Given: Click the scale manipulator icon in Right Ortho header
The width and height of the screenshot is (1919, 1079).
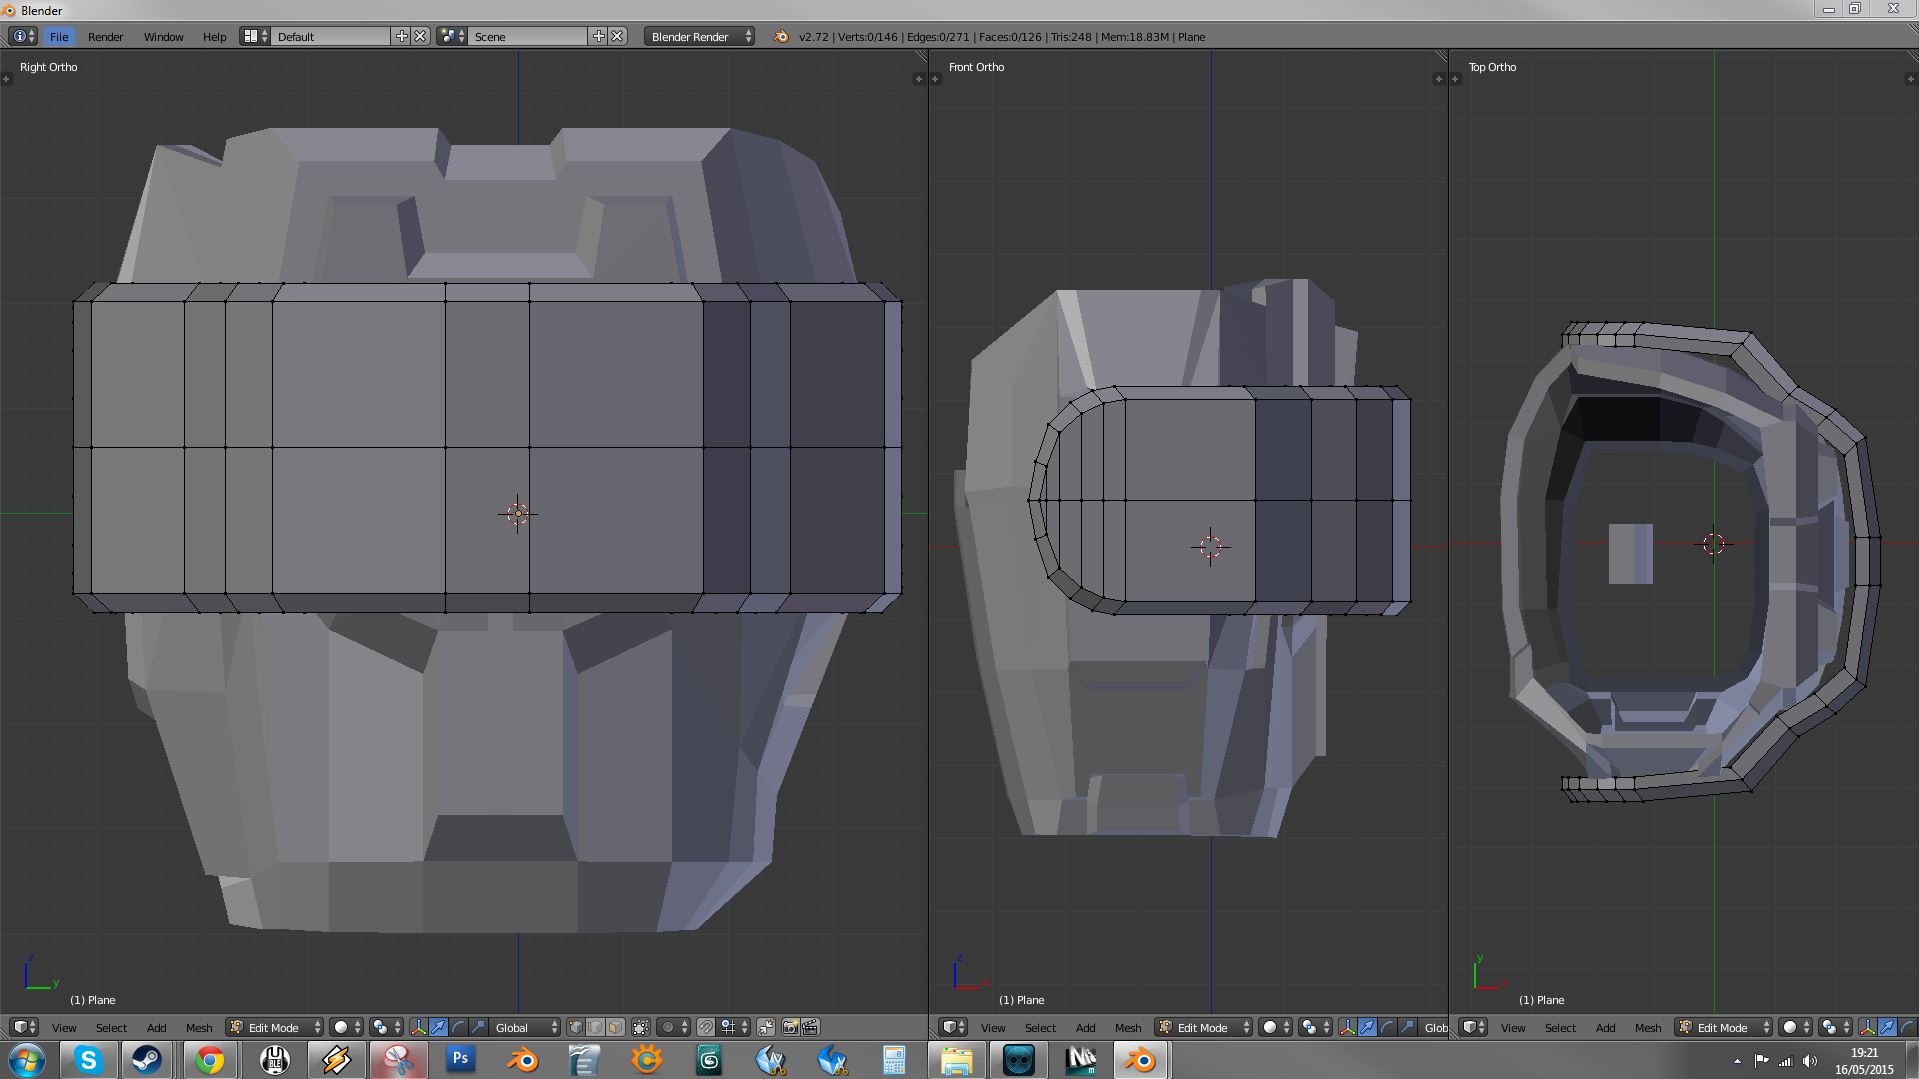Looking at the screenshot, I should [478, 1027].
